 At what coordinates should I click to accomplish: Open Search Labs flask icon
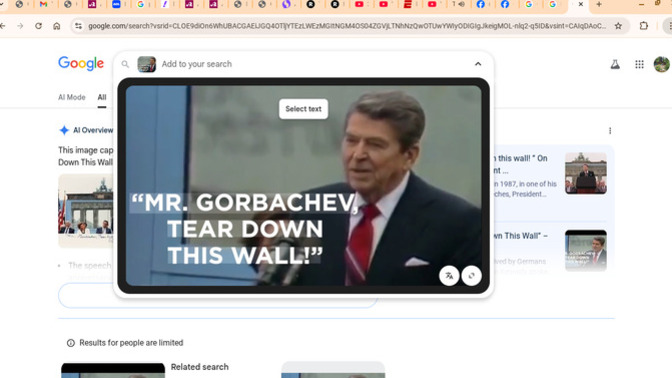point(615,64)
